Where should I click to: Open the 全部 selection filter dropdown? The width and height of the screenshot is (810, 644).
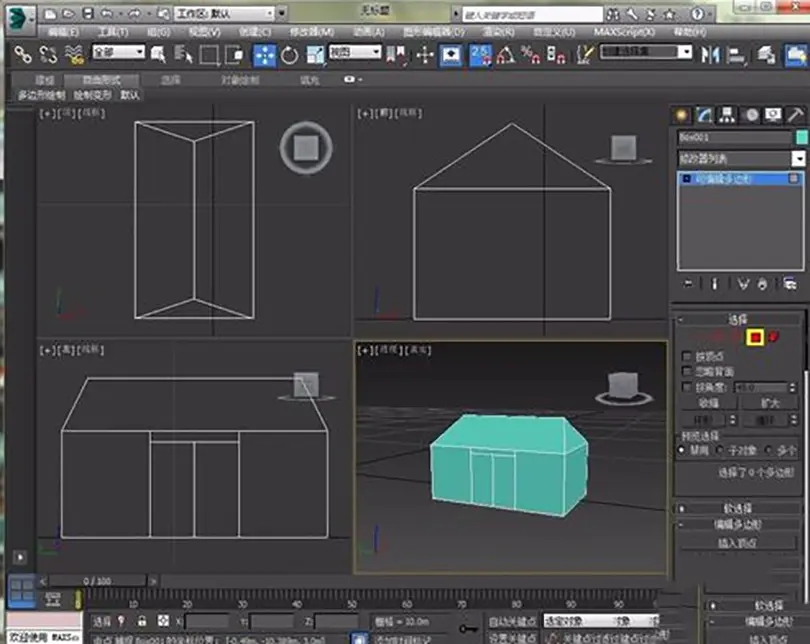tap(118, 52)
